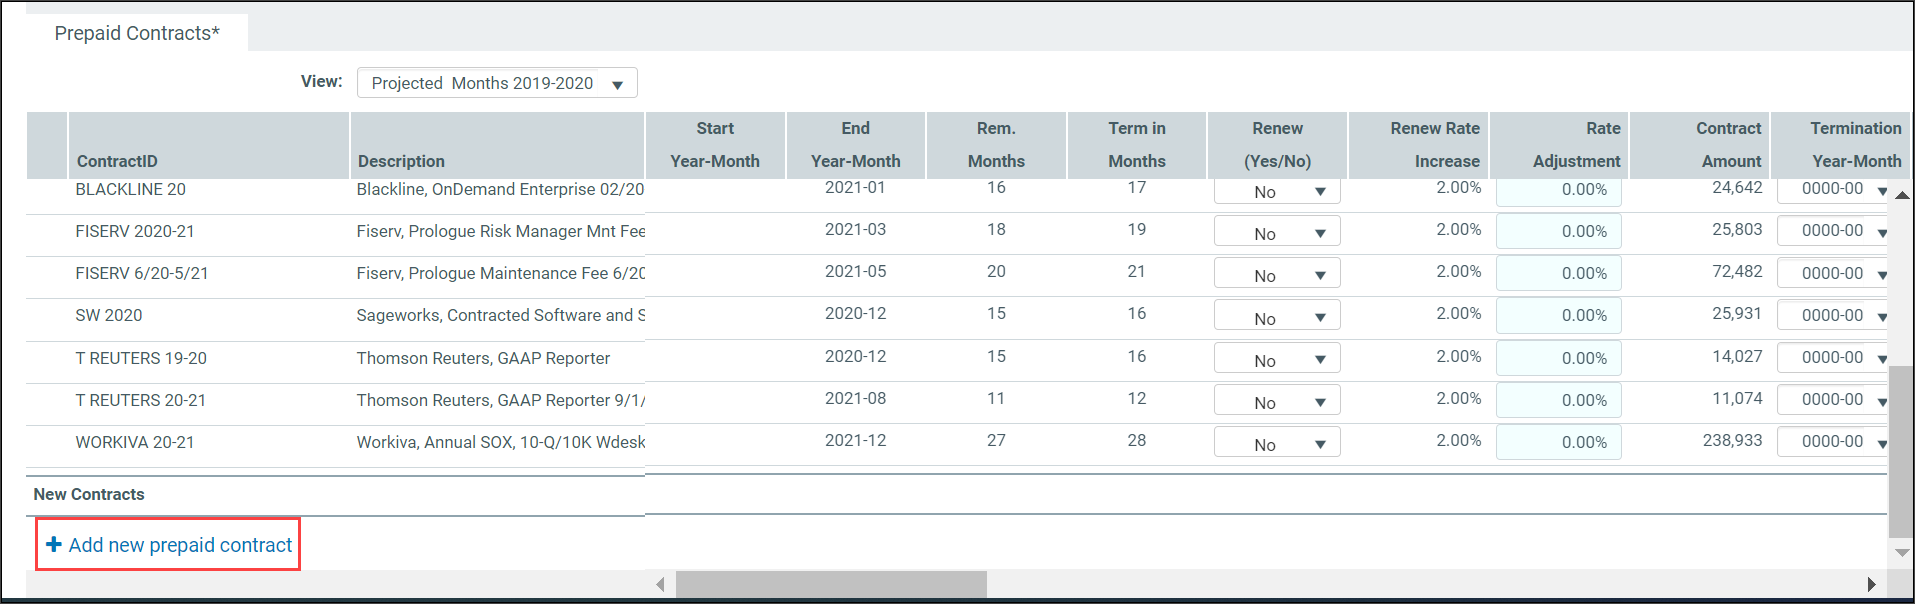
Task: Click description Sageworks, Contracted Software
Action: 500,315
